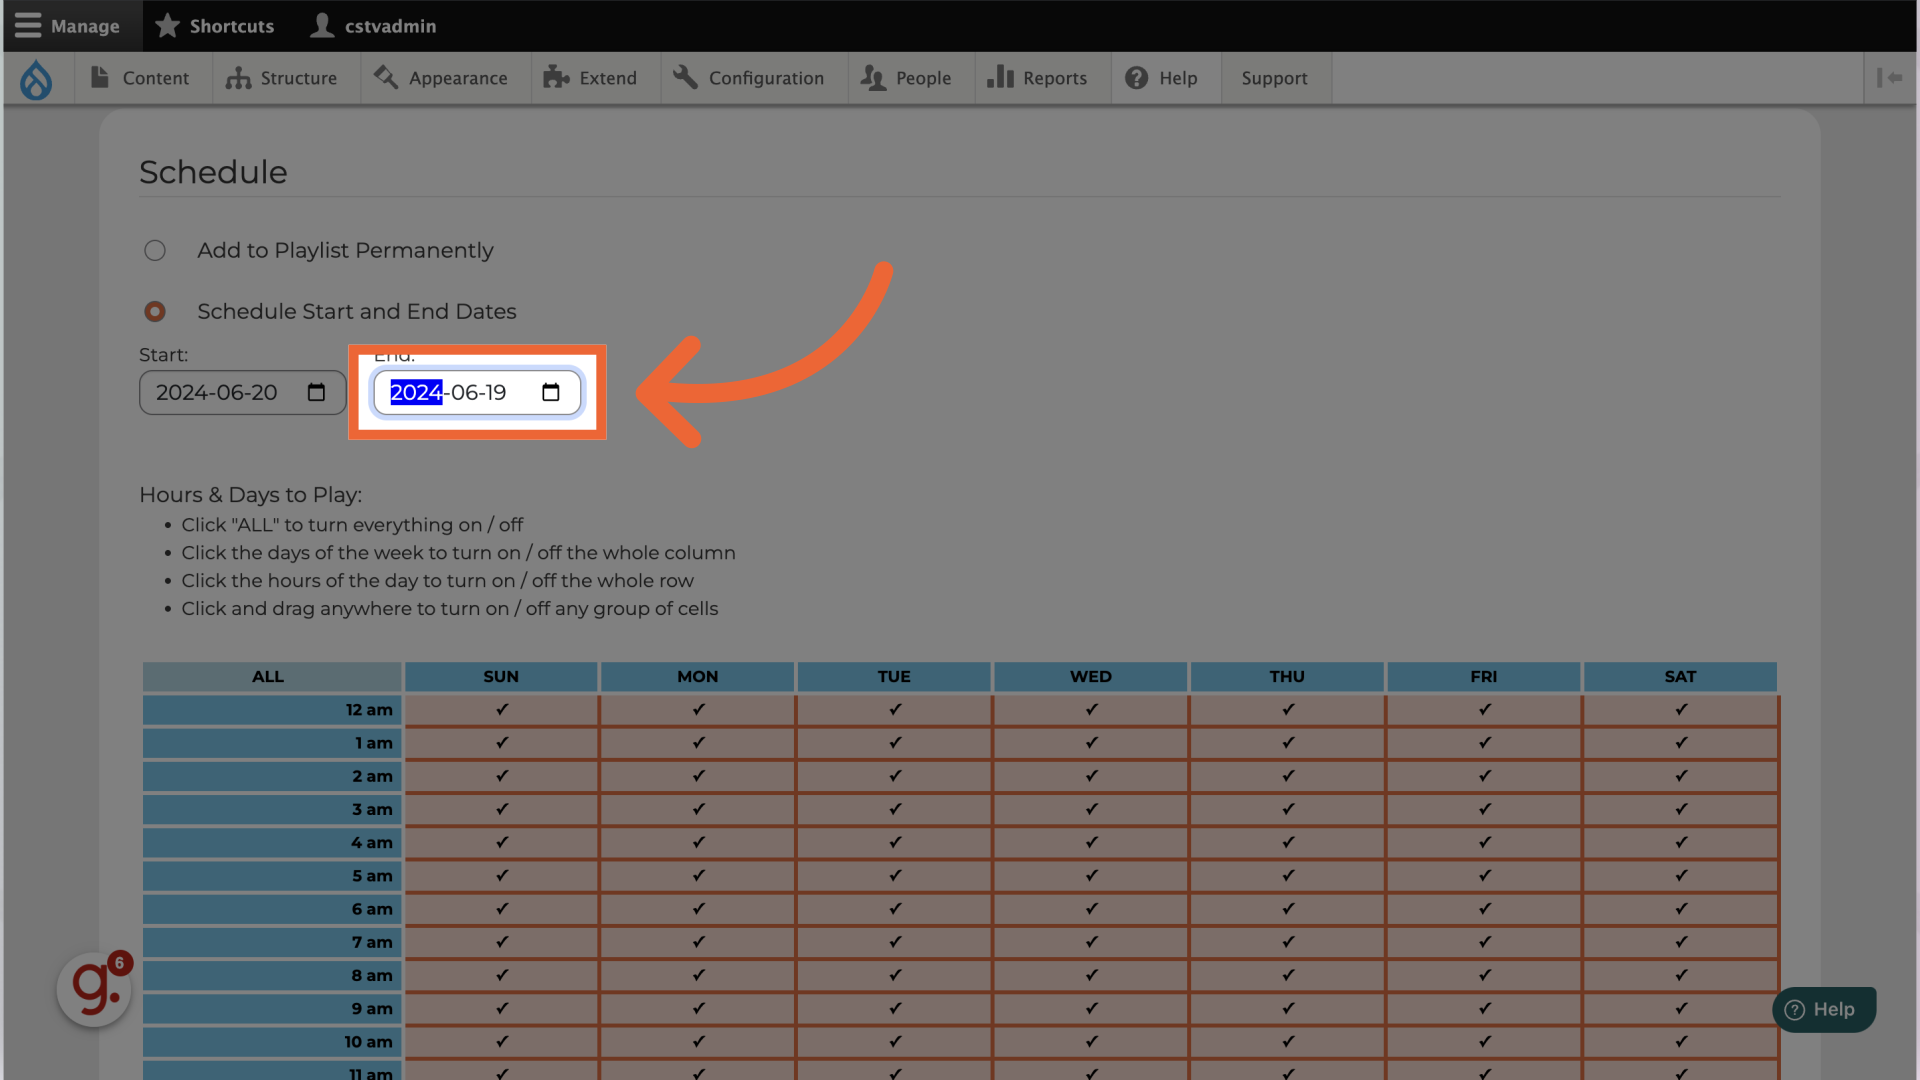The width and height of the screenshot is (1920, 1080).
Task: Click the Support toolbar link
Action: tap(1274, 78)
